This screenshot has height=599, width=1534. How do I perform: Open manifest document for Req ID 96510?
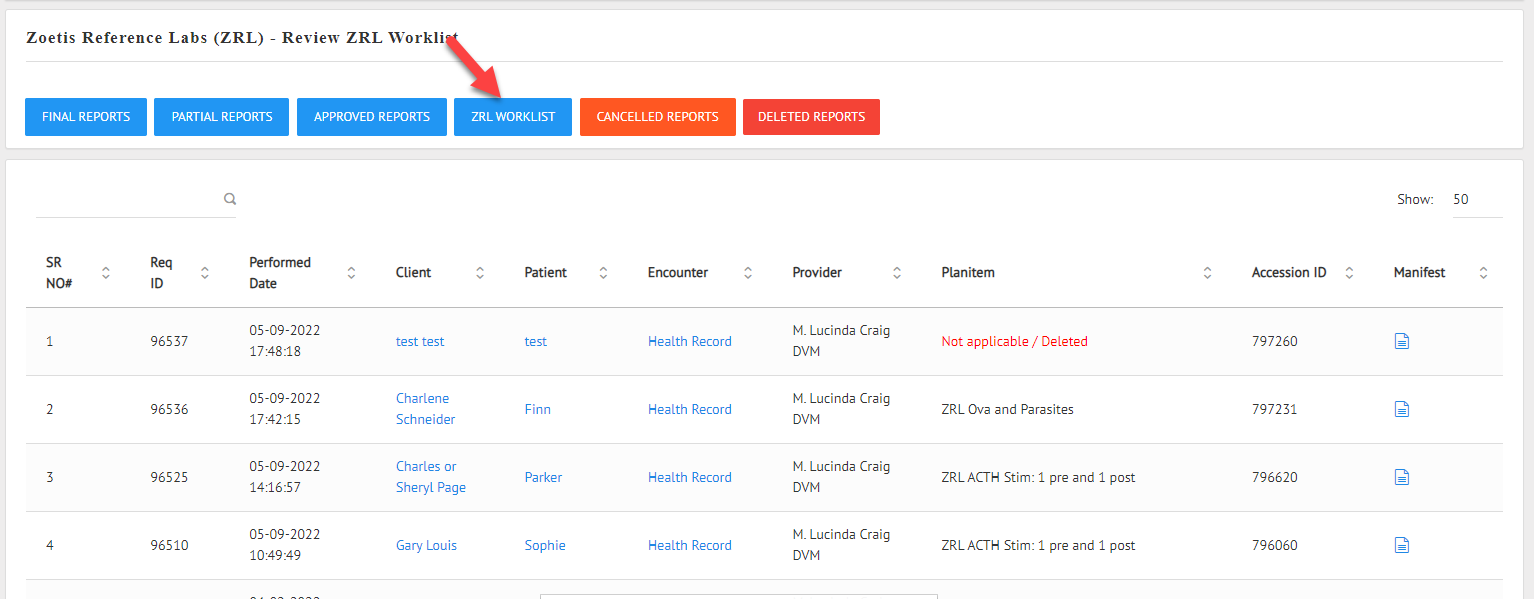tap(1402, 545)
